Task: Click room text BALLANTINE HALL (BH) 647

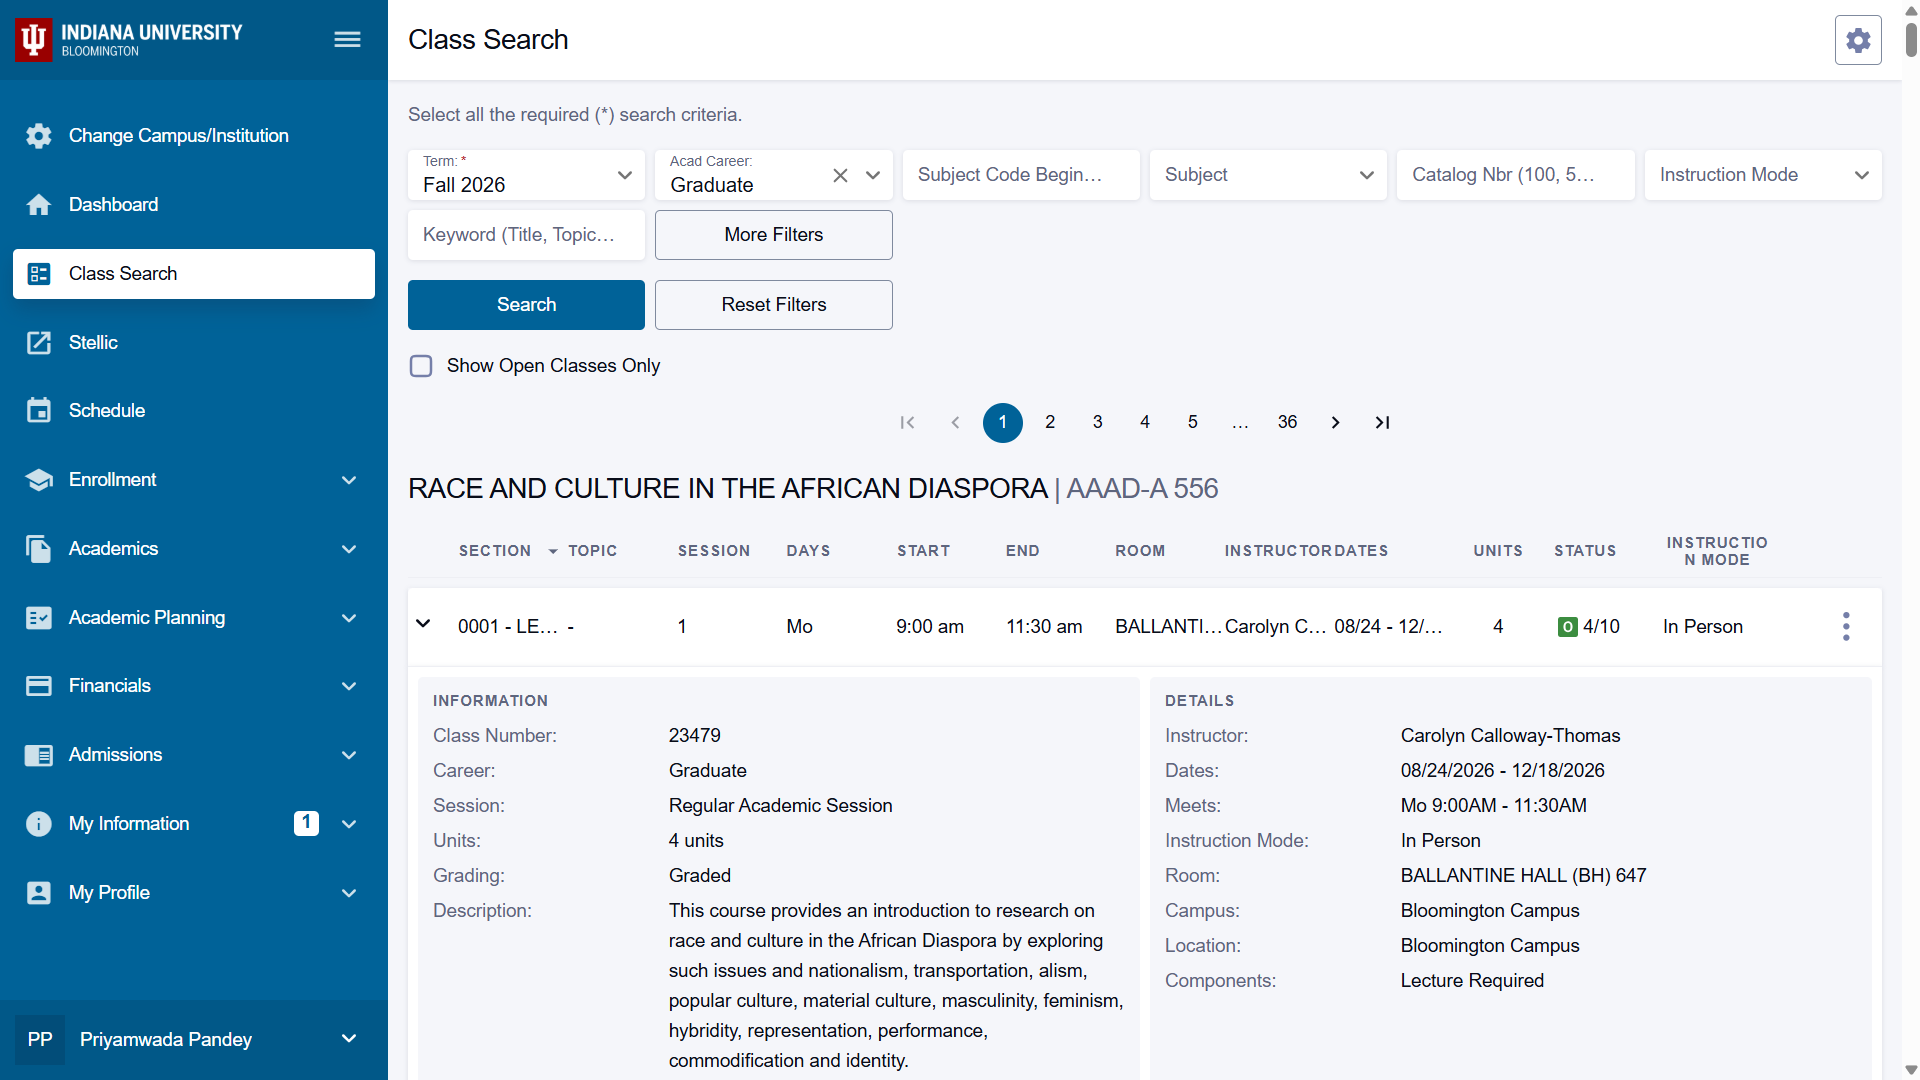Action: click(x=1523, y=876)
